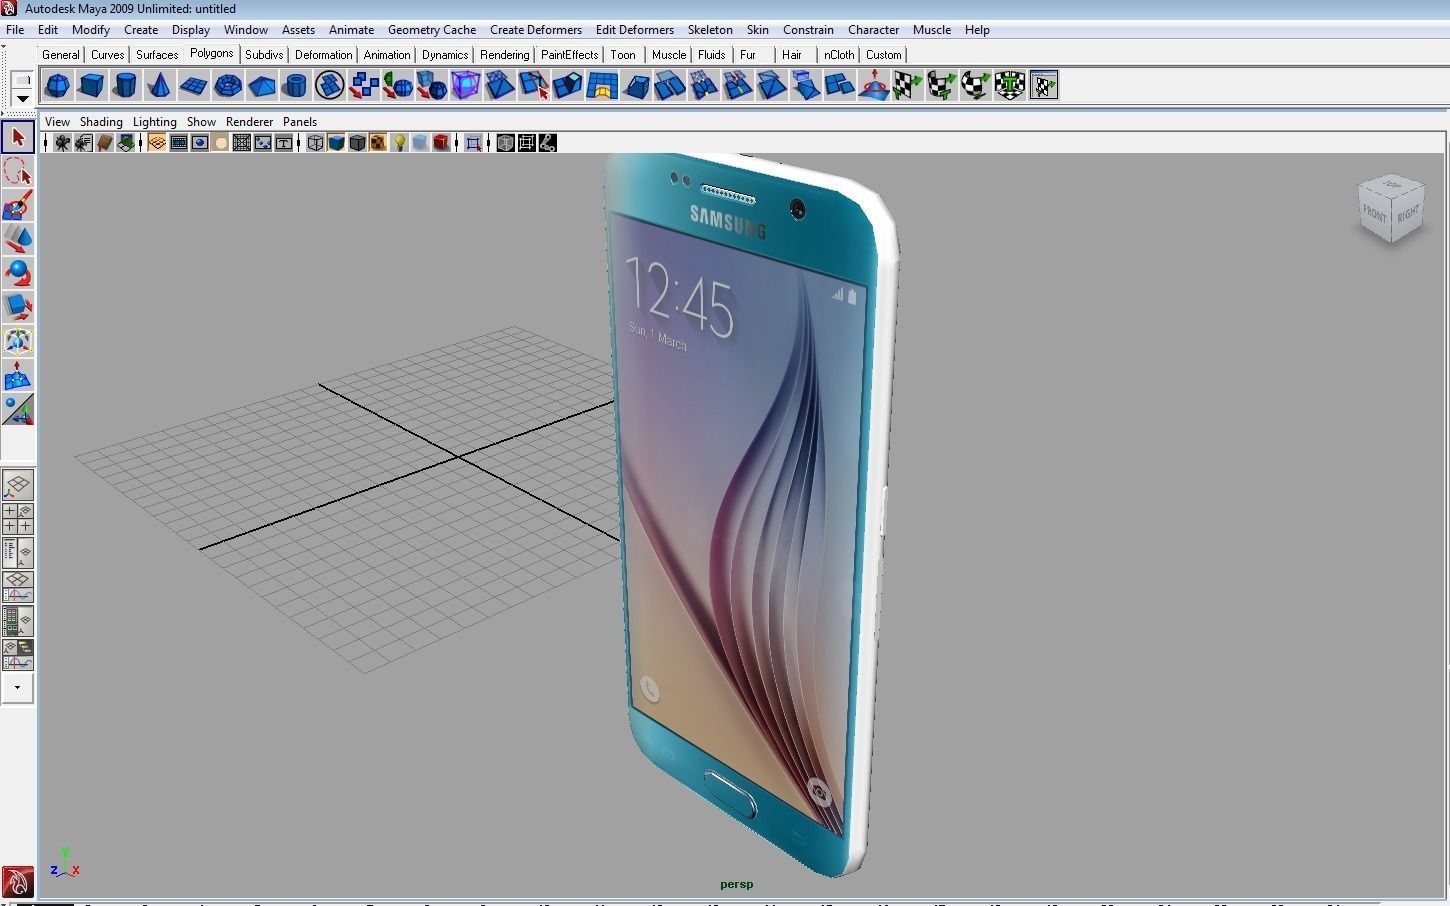Click the shelf tab switcher icon above the arrow
Viewport: 1450px width, 906px height.
(21, 81)
